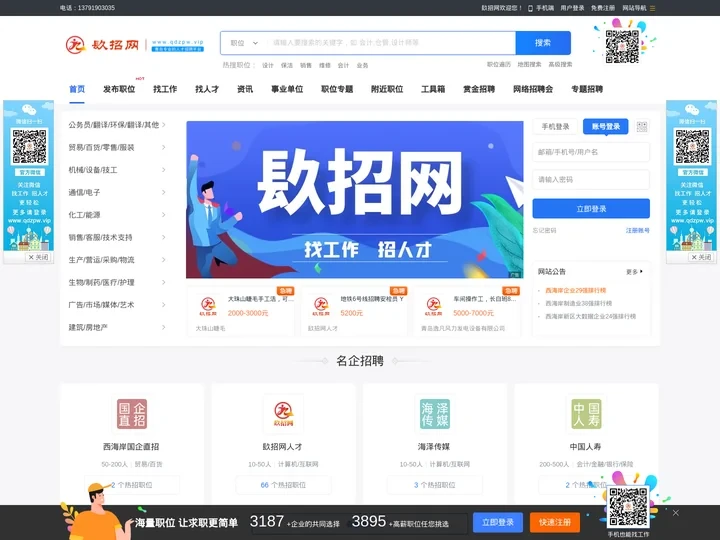This screenshot has width=720, height=540.
Task: Click 注册账号 link
Action: 638,231
